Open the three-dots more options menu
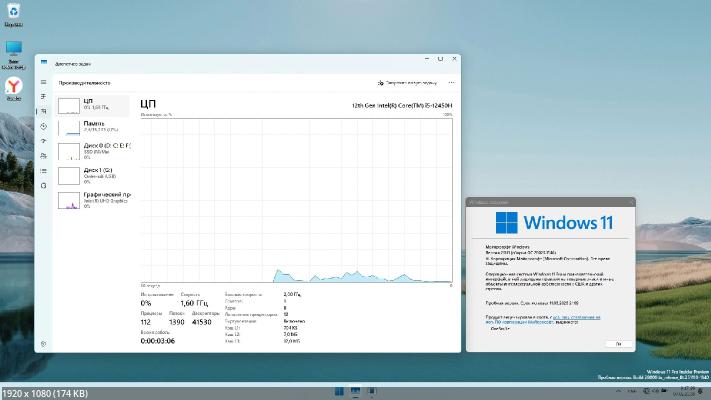711x400 pixels. [452, 83]
